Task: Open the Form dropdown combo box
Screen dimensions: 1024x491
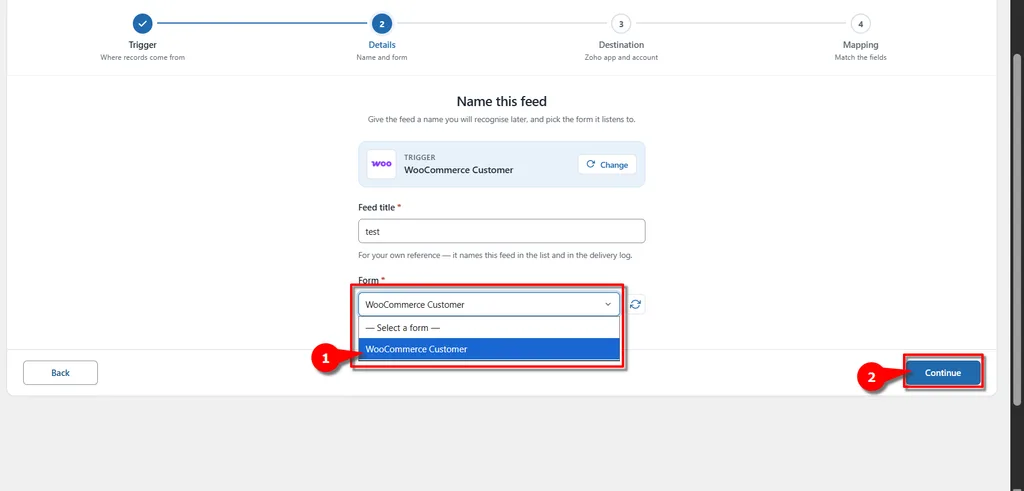Action: (488, 304)
